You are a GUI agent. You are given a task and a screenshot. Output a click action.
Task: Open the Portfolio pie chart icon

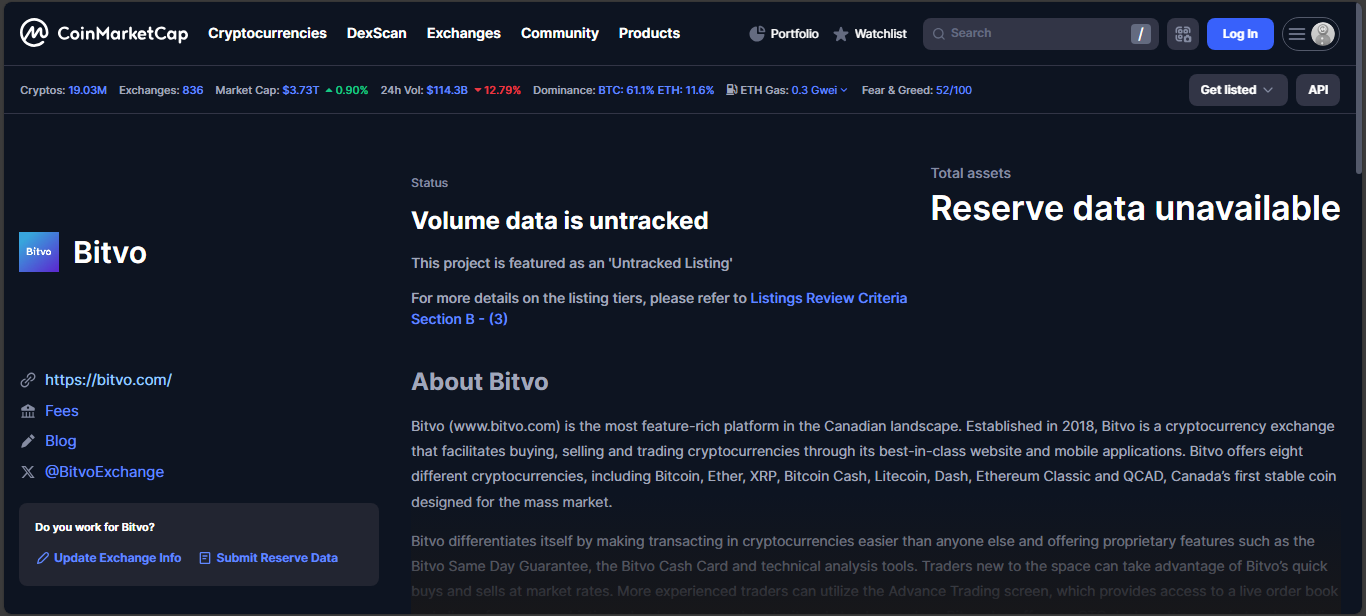(x=757, y=34)
